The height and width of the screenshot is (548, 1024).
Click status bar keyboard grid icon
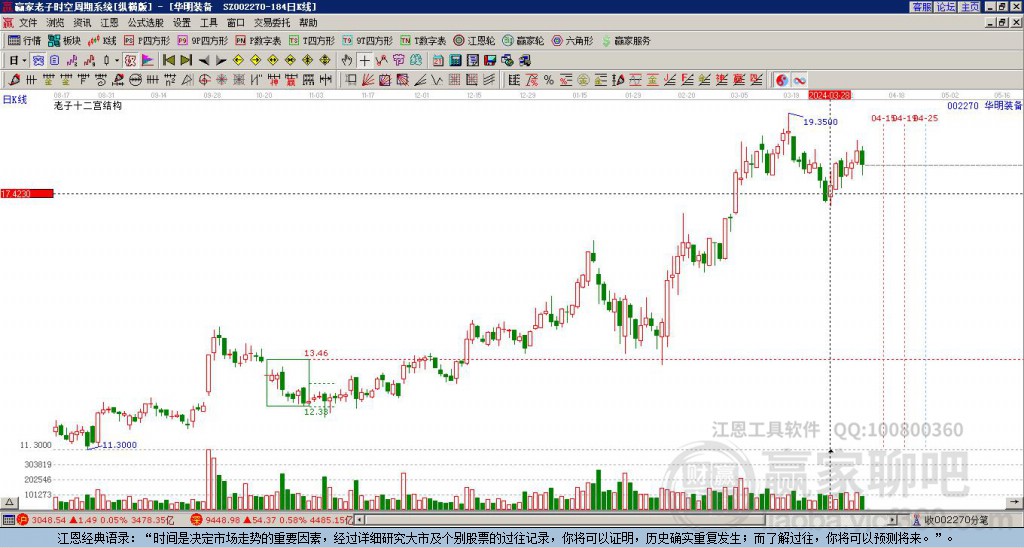(8, 520)
